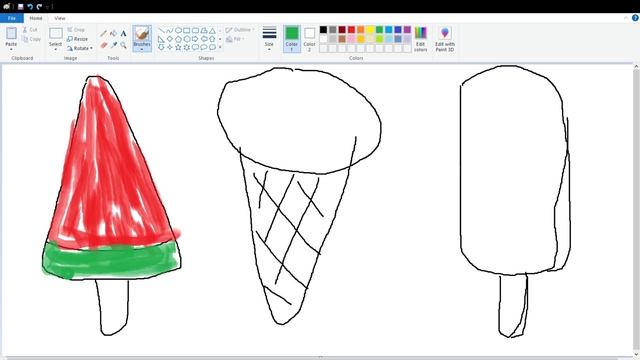Click the Redo arrow in title bar
This screenshot has width=640, height=360.
(x=39, y=7)
